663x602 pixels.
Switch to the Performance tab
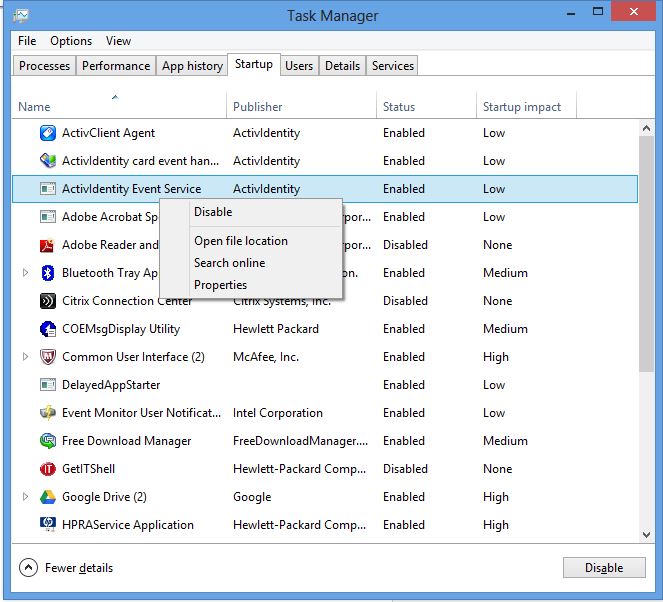(x=116, y=66)
